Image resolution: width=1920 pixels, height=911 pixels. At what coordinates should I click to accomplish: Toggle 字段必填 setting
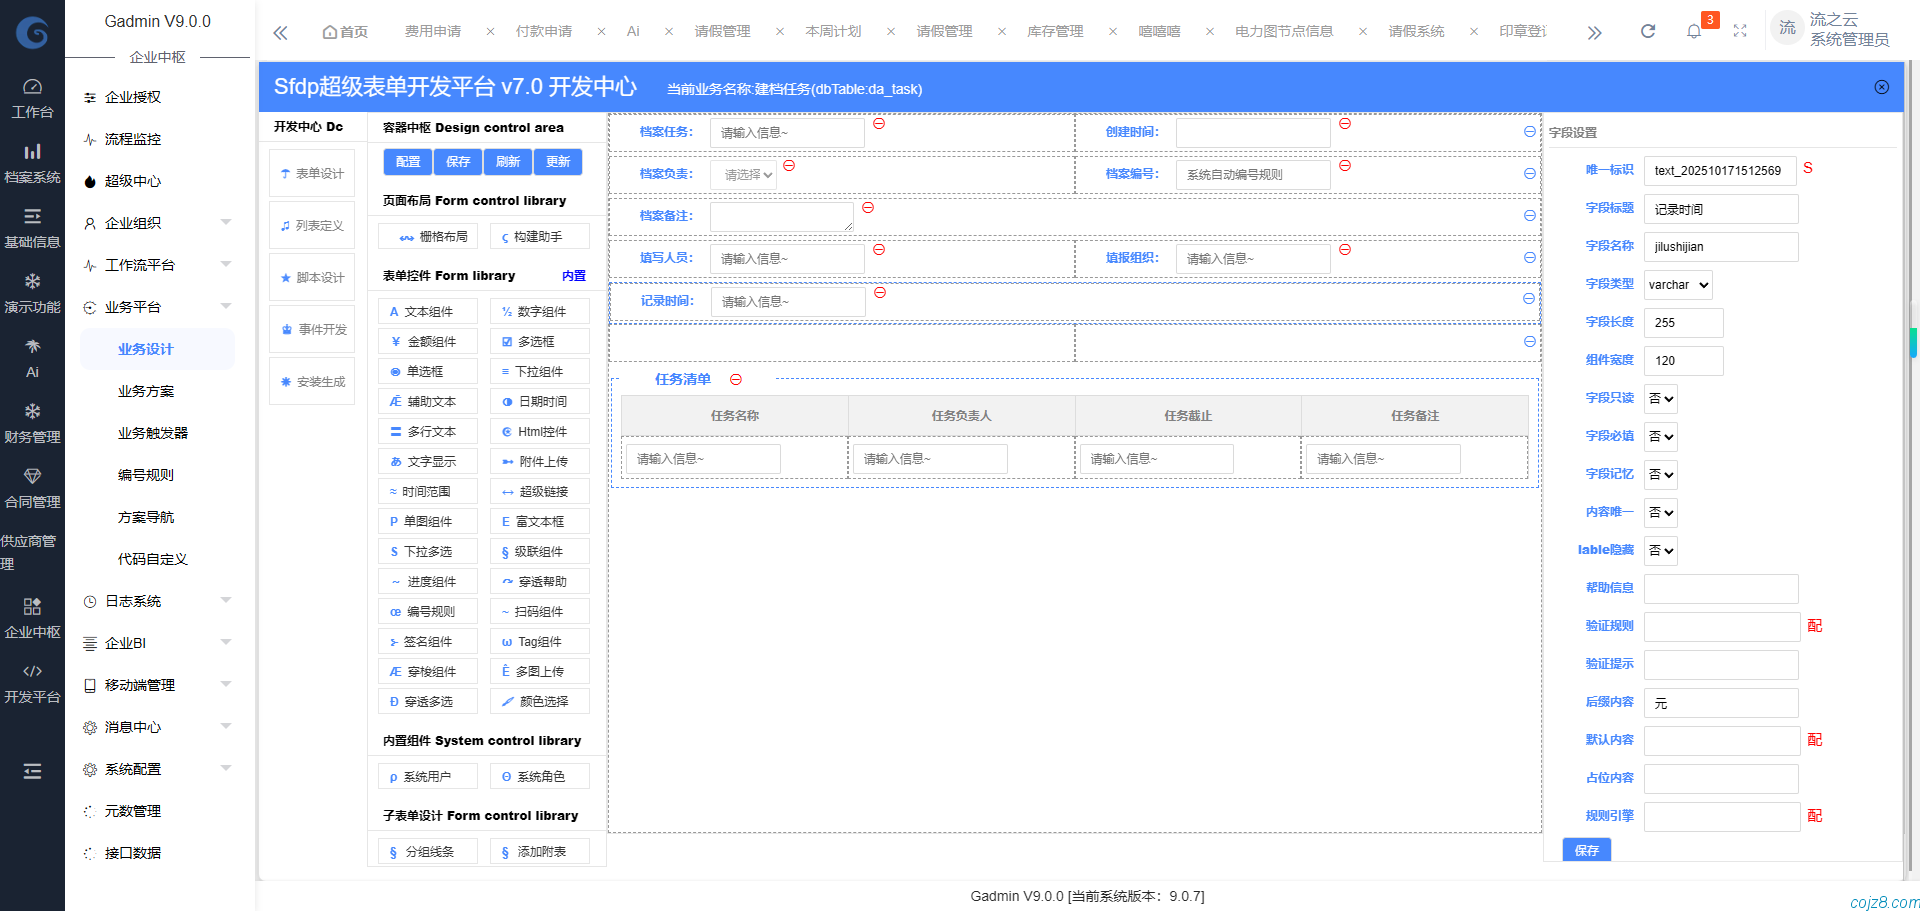pyautogui.click(x=1660, y=436)
